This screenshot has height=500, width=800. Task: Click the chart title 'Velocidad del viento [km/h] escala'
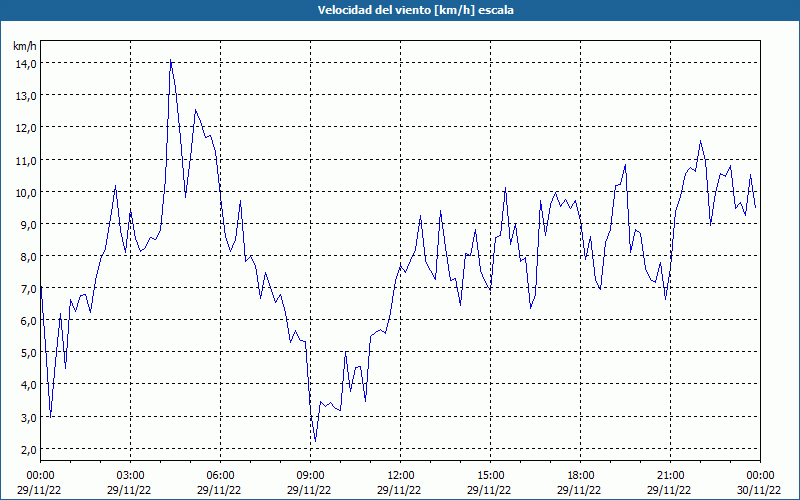(x=415, y=10)
